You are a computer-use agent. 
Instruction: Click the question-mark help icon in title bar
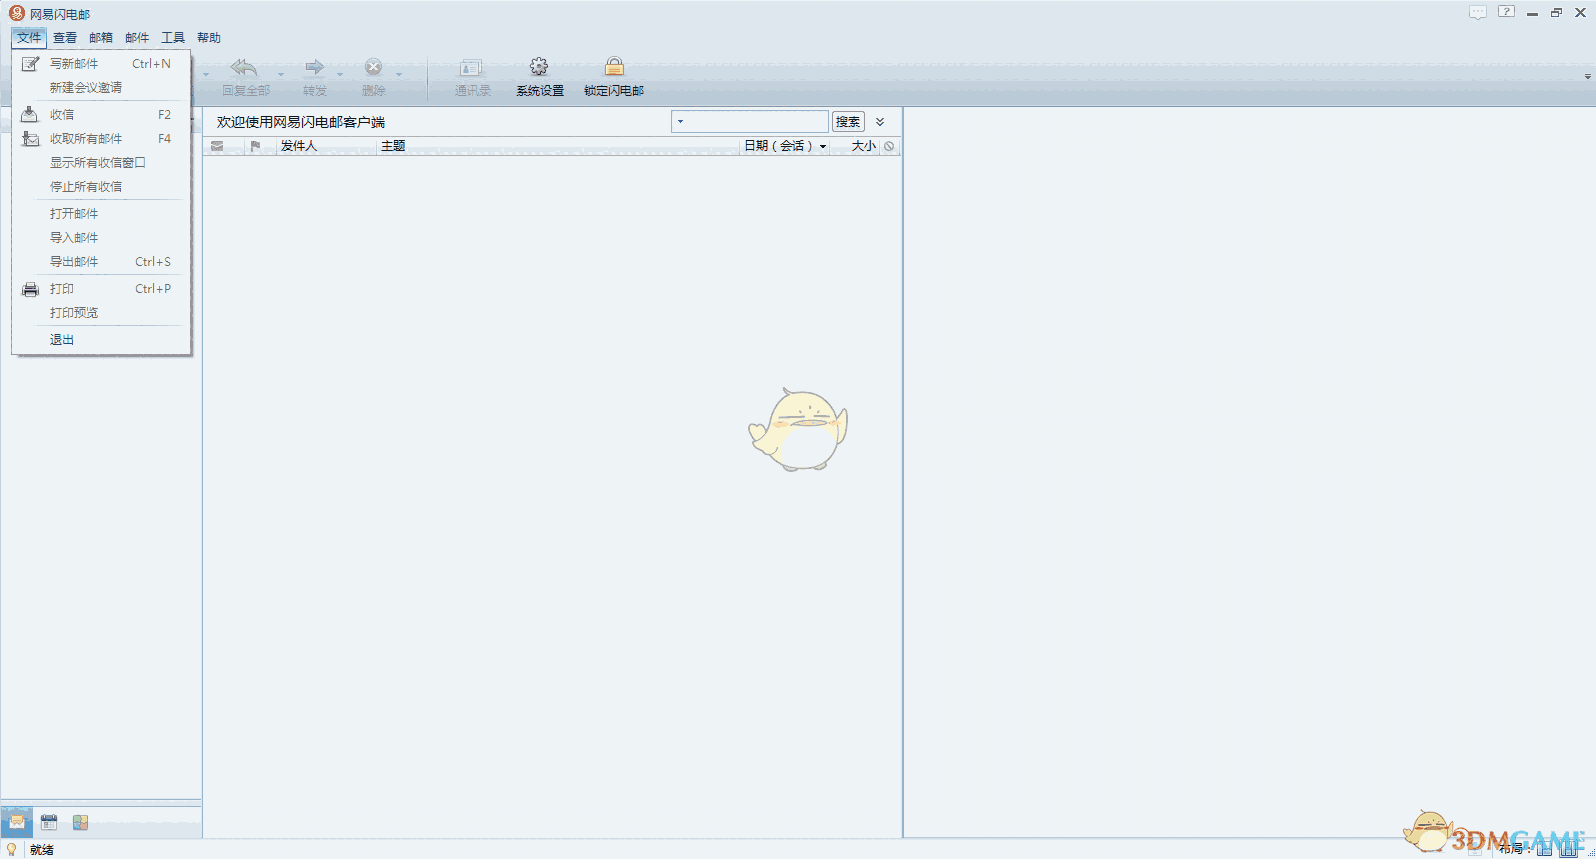[1506, 12]
